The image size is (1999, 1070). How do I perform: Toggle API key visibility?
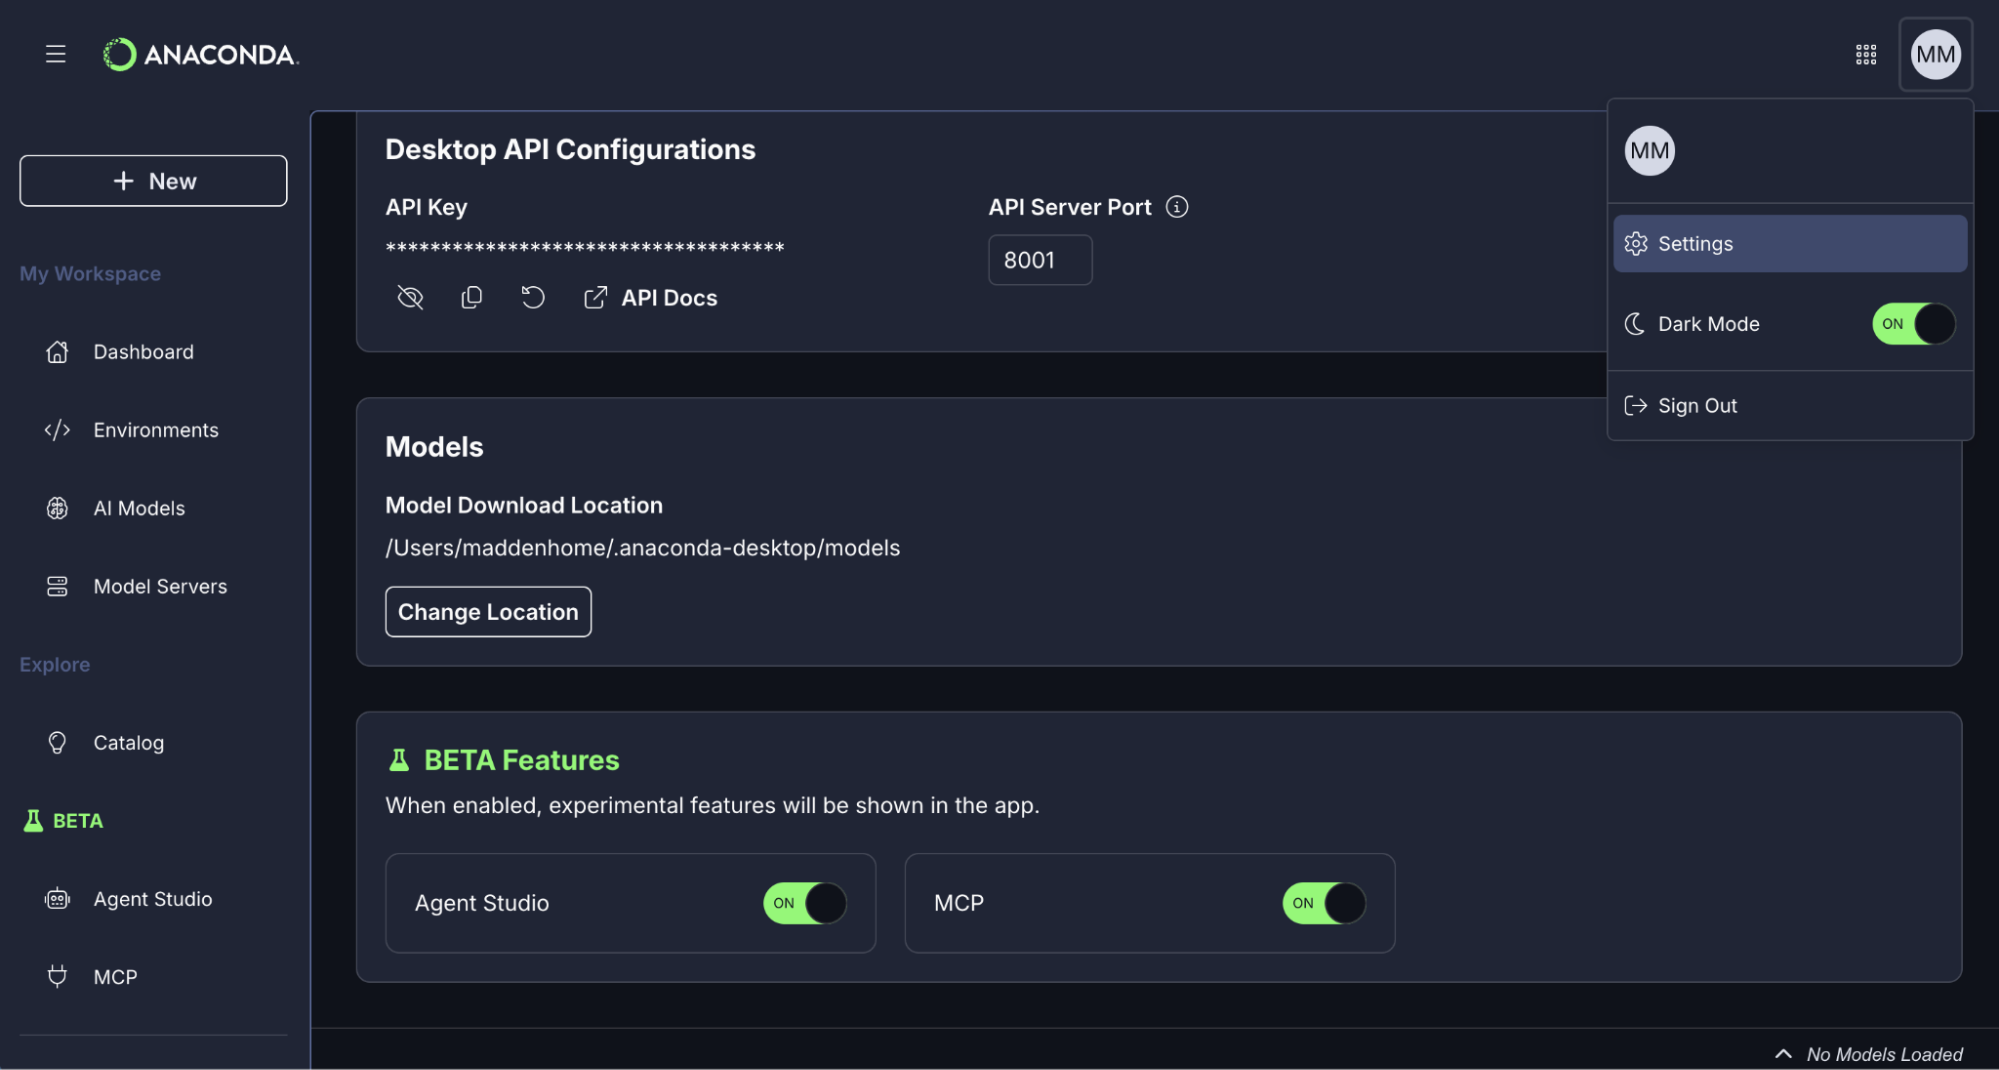(x=410, y=297)
